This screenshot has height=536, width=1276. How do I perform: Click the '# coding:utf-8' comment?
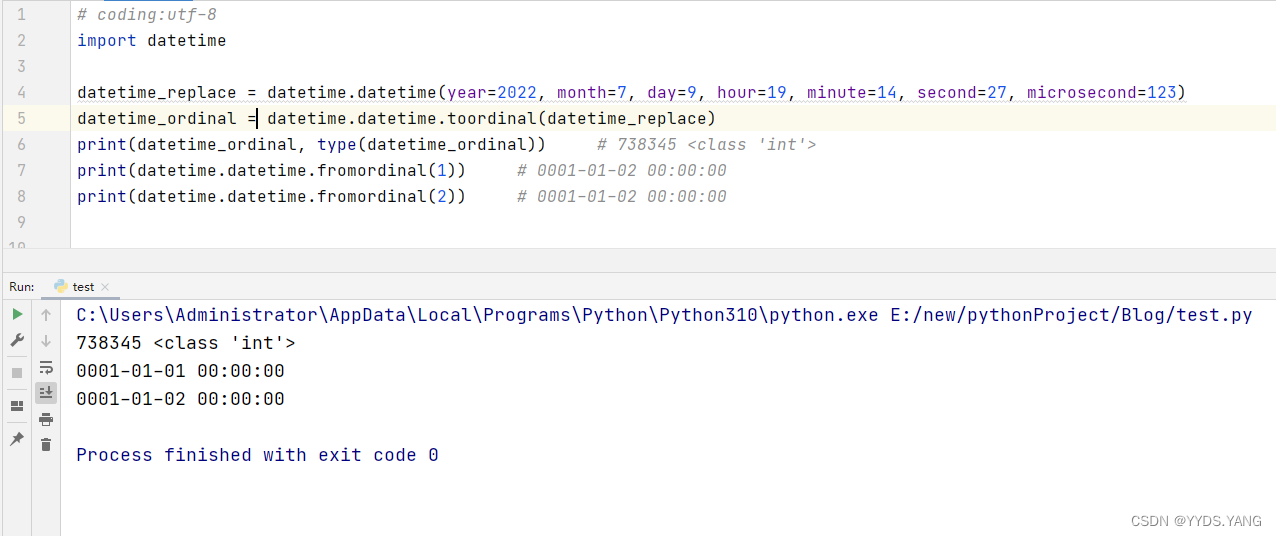point(147,15)
